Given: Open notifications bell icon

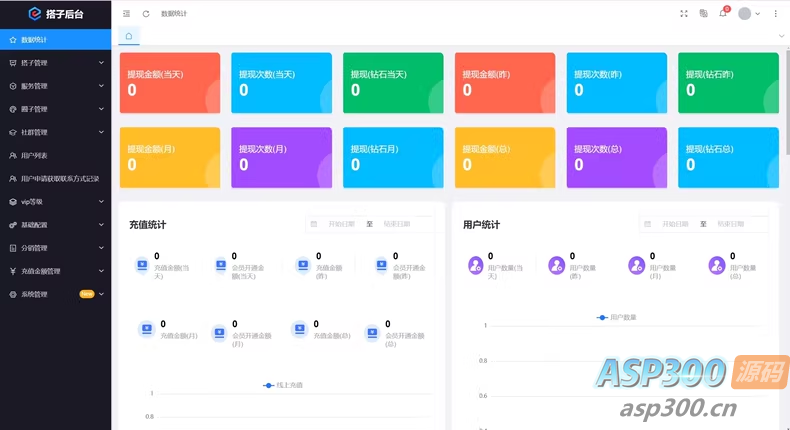Looking at the screenshot, I should pos(722,14).
